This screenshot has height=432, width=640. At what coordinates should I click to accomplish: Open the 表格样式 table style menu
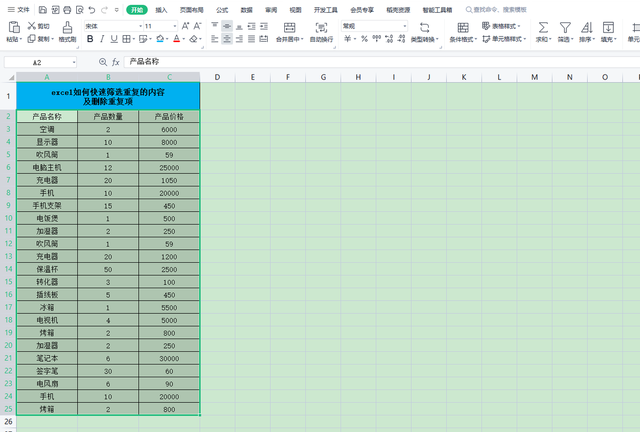point(501,26)
